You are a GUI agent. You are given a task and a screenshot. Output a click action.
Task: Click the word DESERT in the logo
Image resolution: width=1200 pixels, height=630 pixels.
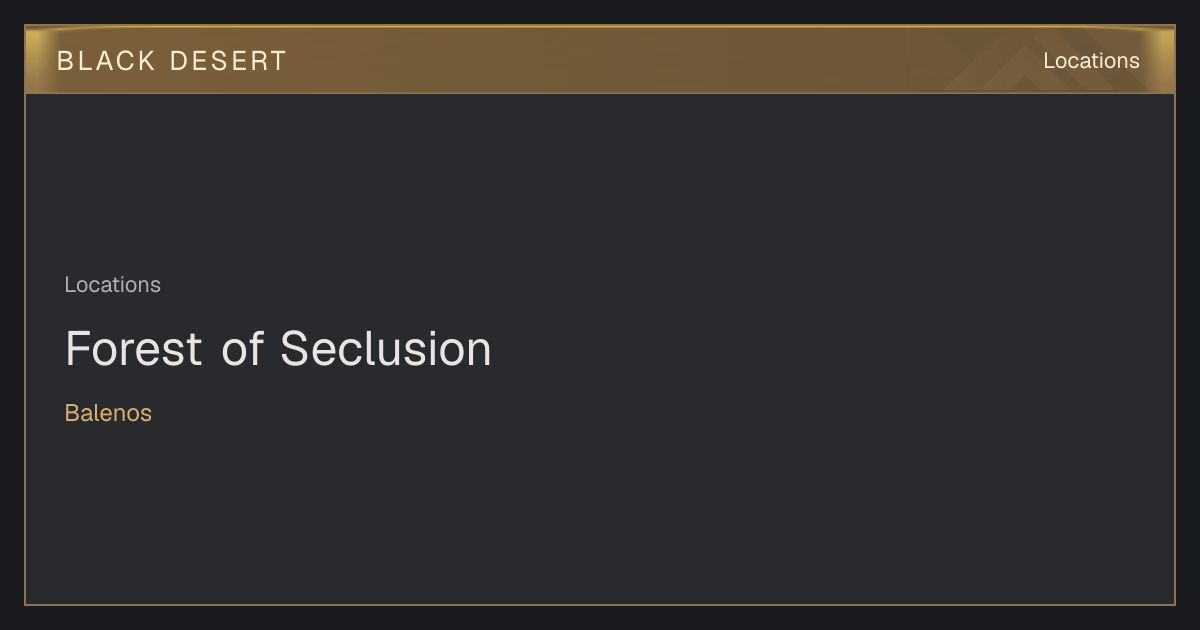pyautogui.click(x=228, y=61)
